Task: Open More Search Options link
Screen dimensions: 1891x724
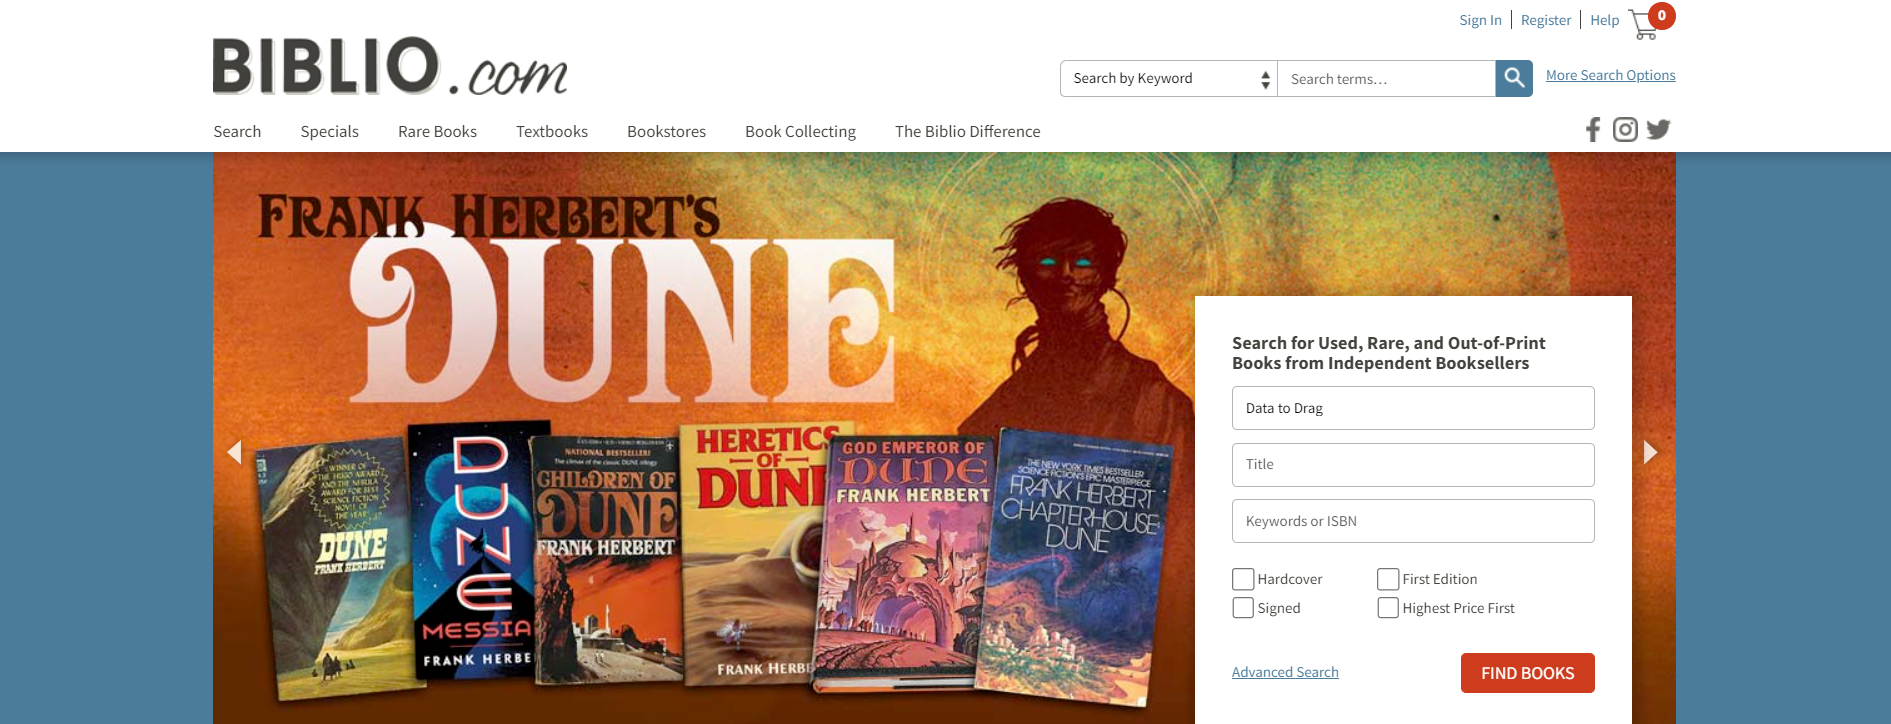Action: click(x=1611, y=75)
